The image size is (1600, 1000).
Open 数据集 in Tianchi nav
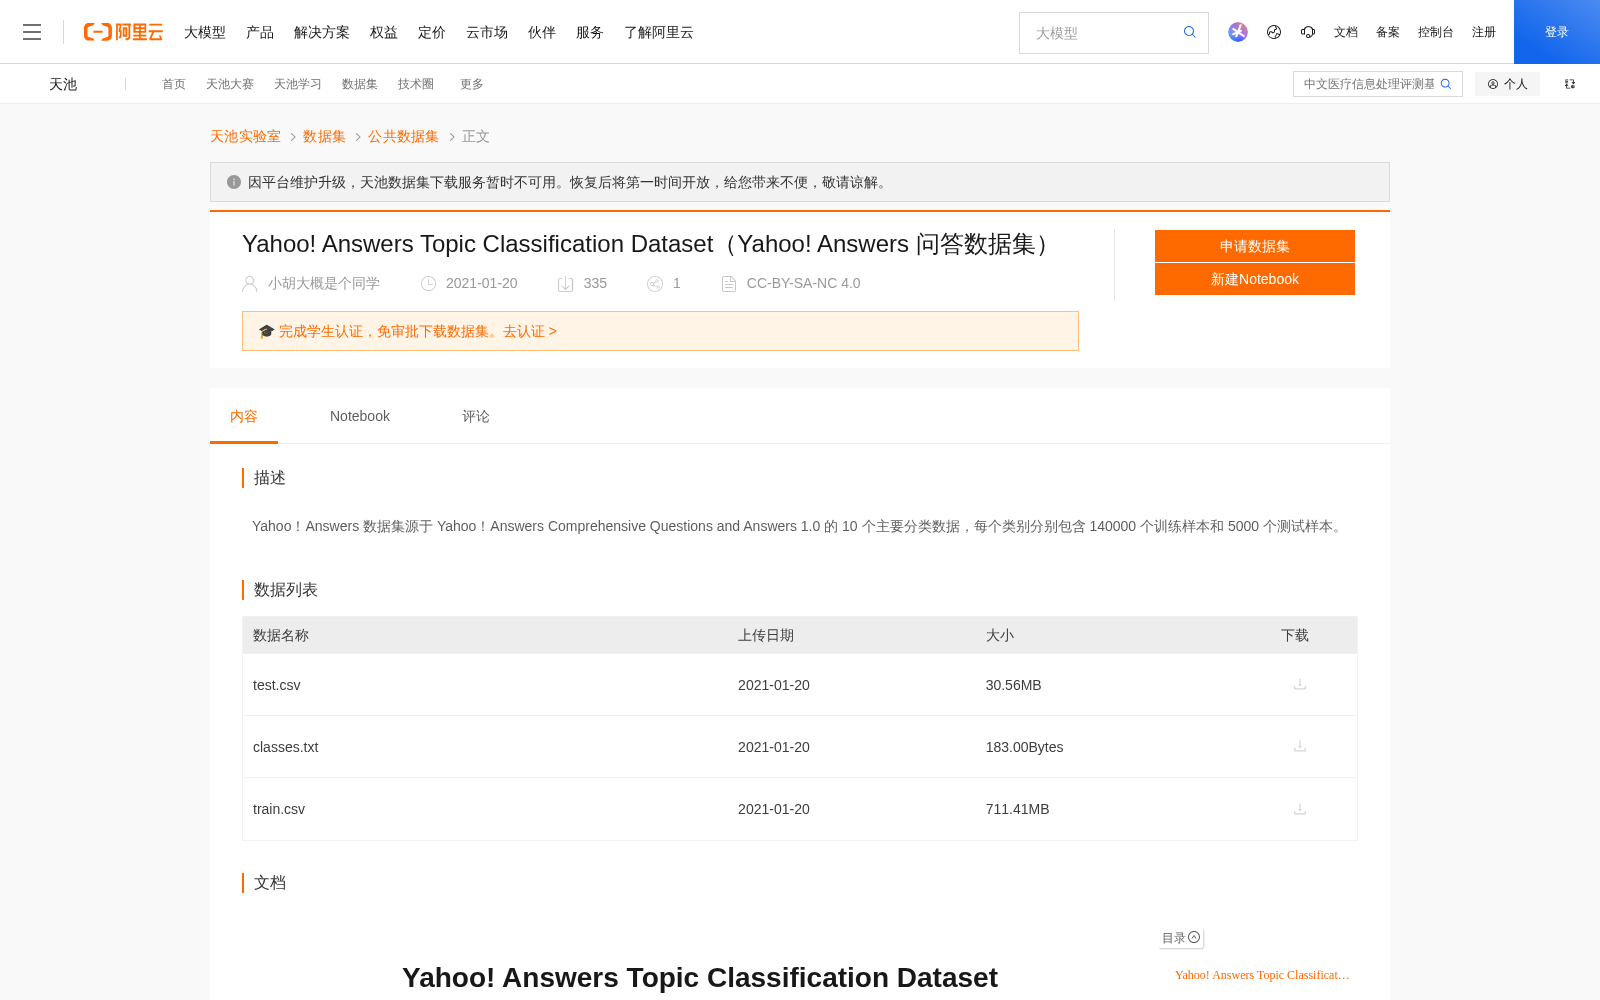[360, 84]
